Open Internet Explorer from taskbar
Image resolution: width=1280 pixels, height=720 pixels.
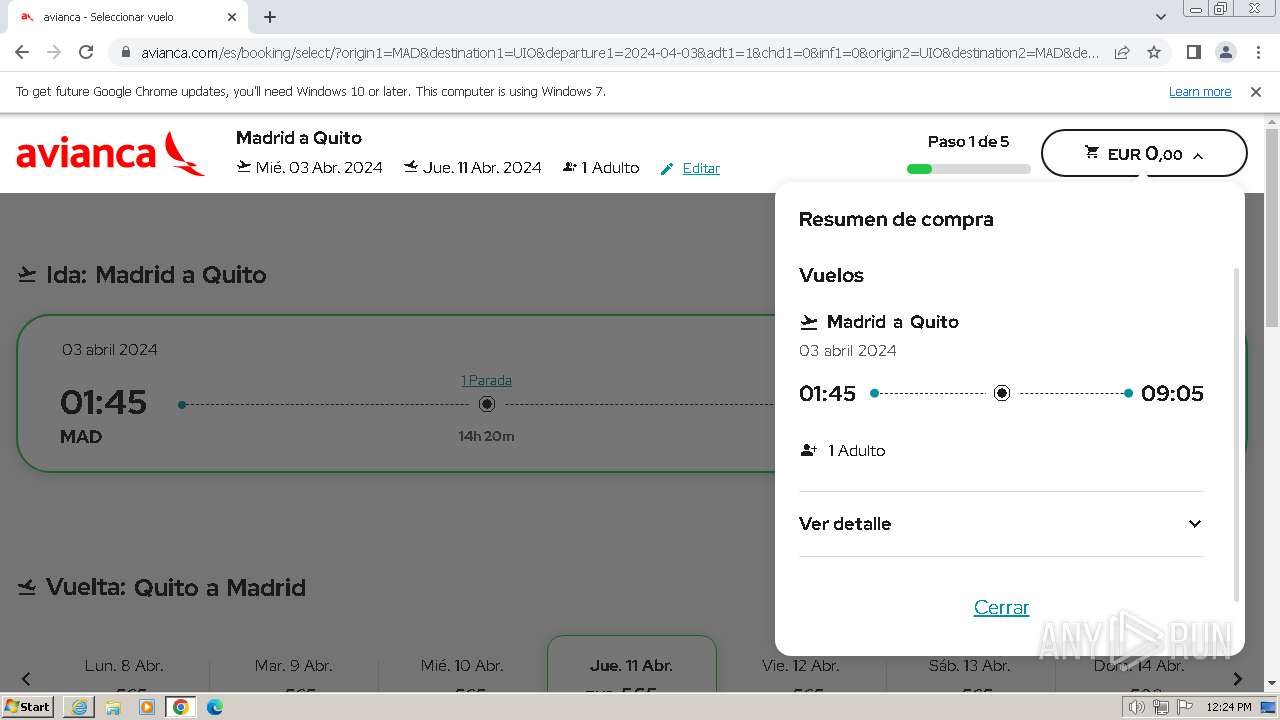79,707
